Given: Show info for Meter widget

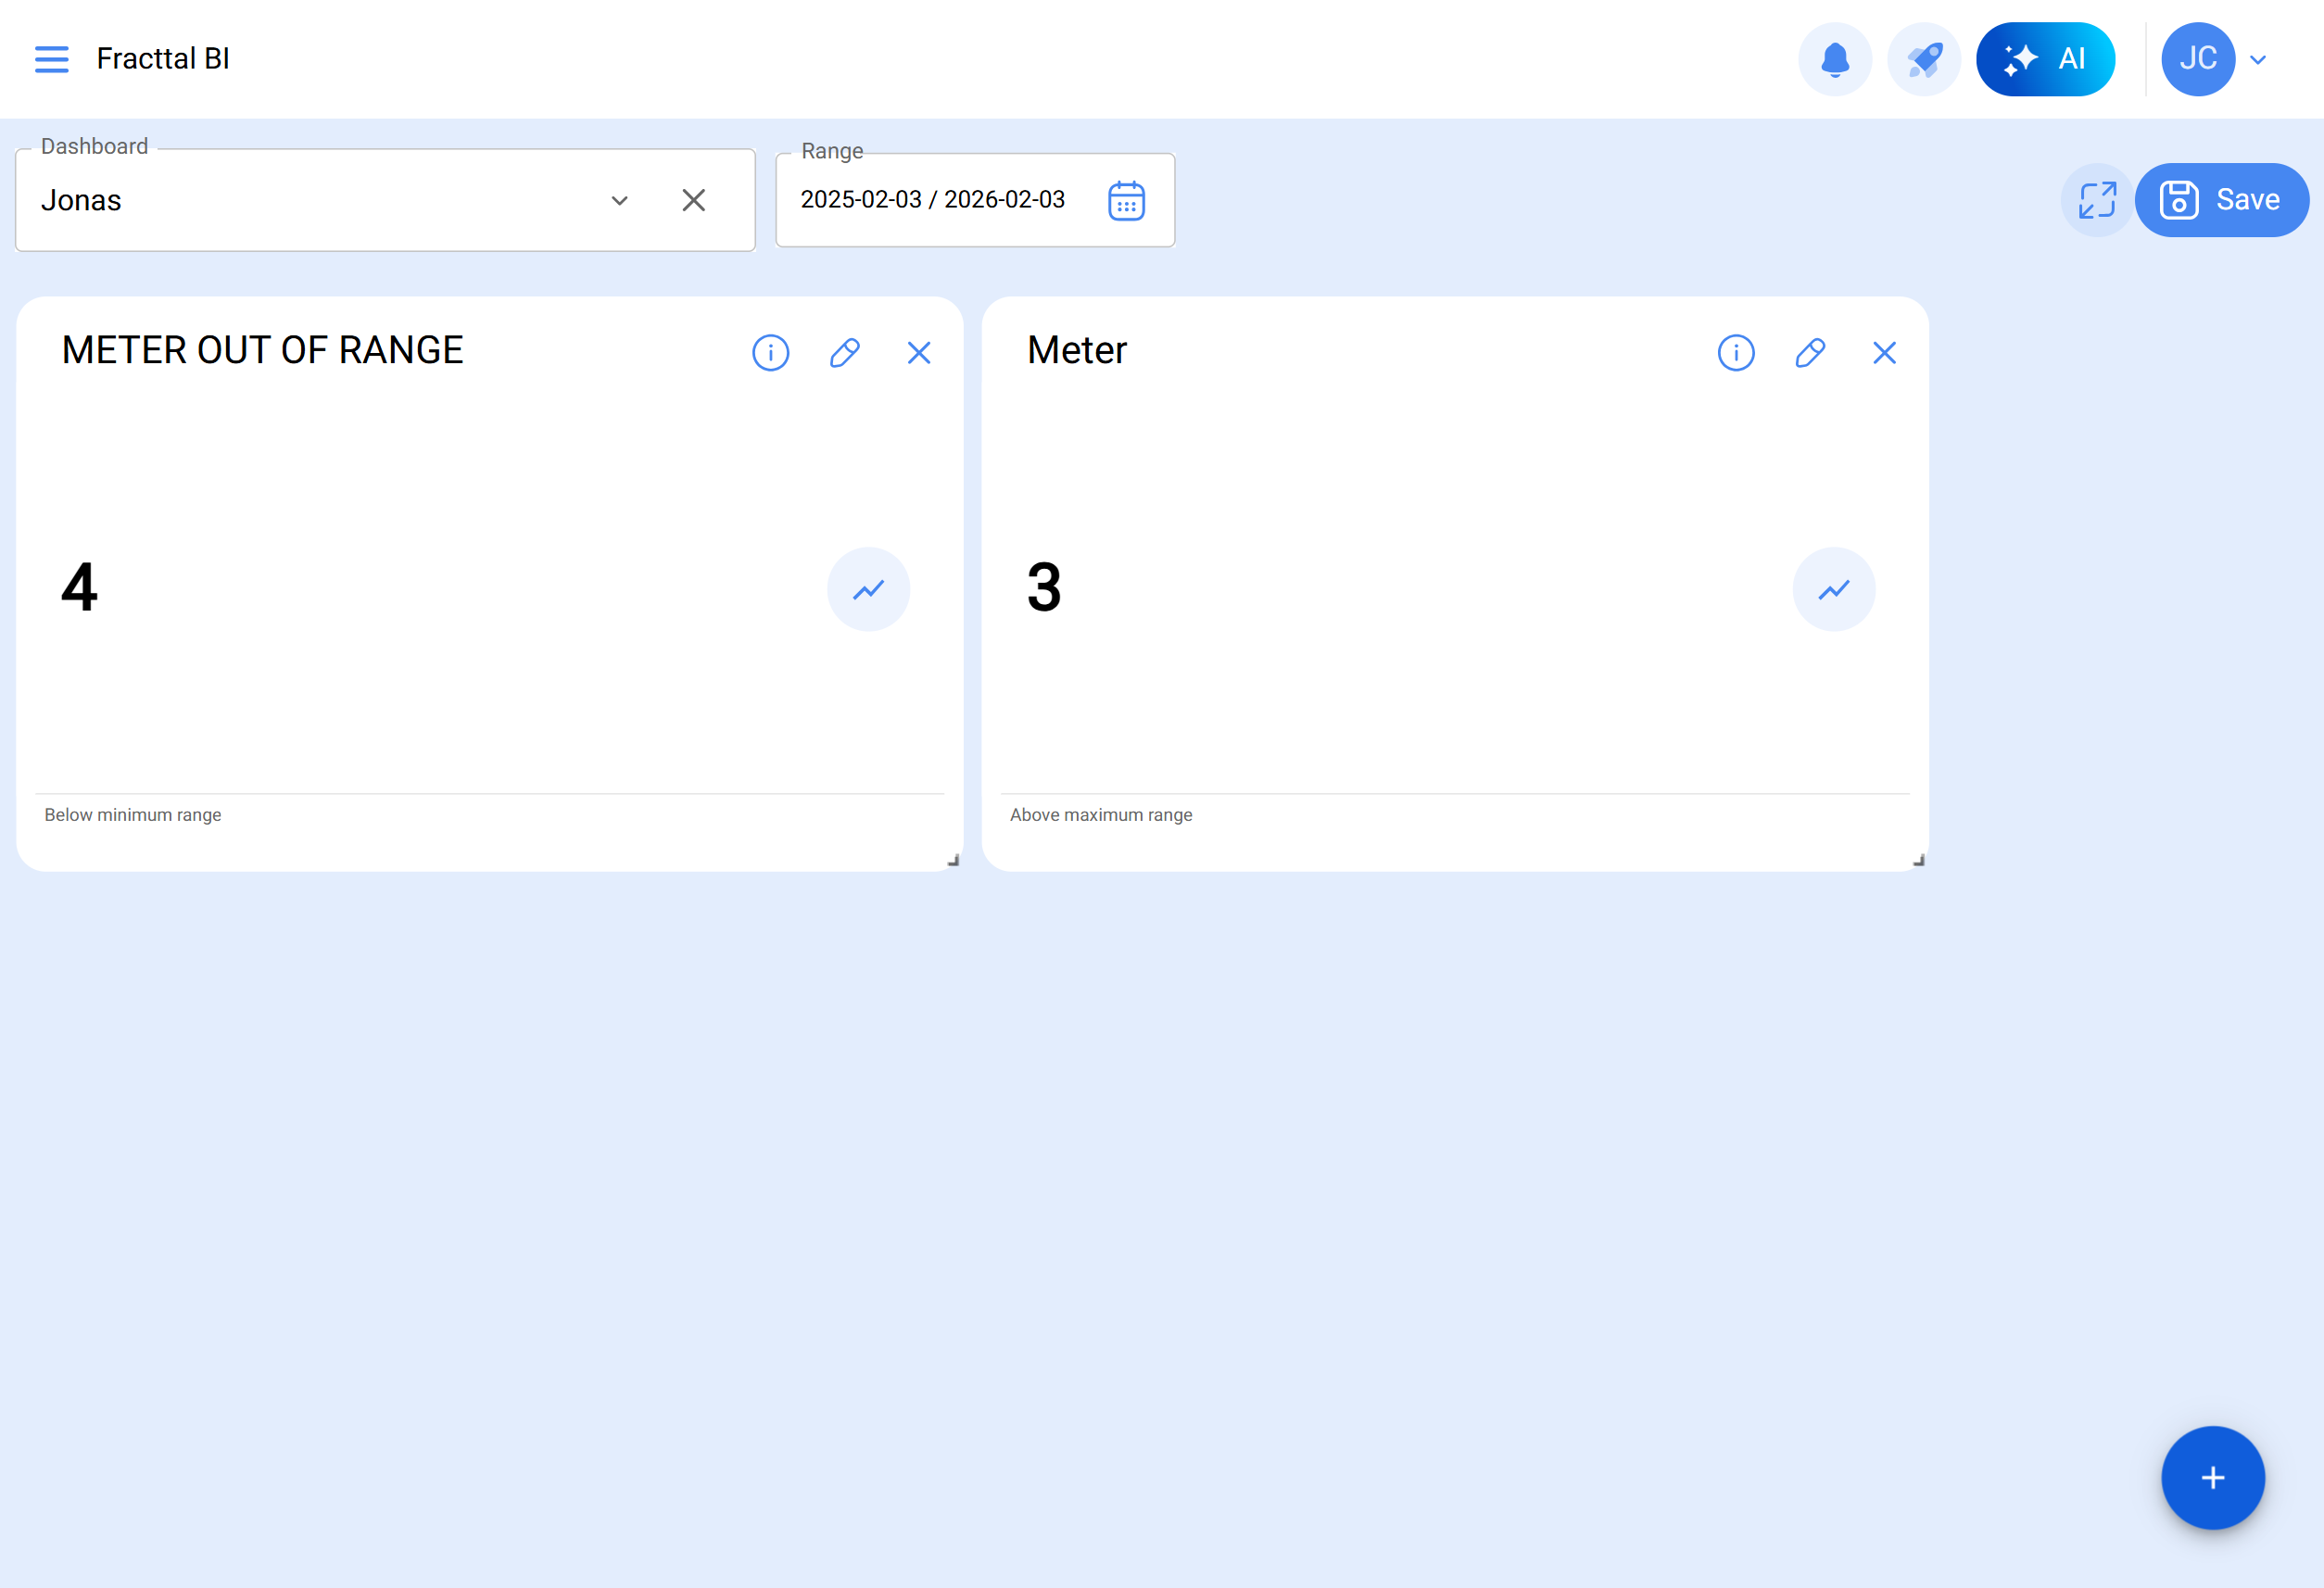Looking at the screenshot, I should (1735, 353).
